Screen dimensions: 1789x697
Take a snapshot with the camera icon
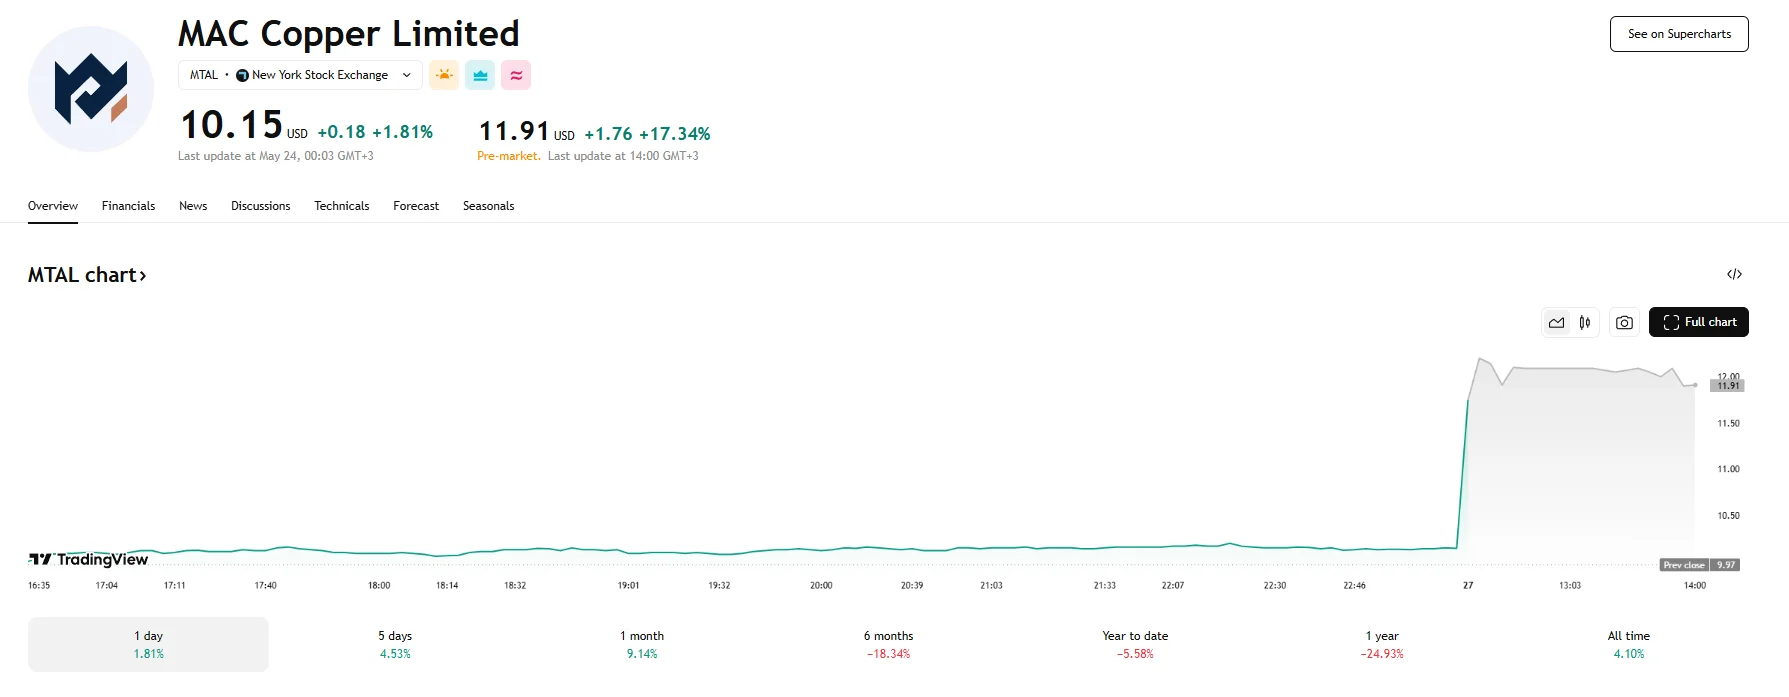(1624, 322)
